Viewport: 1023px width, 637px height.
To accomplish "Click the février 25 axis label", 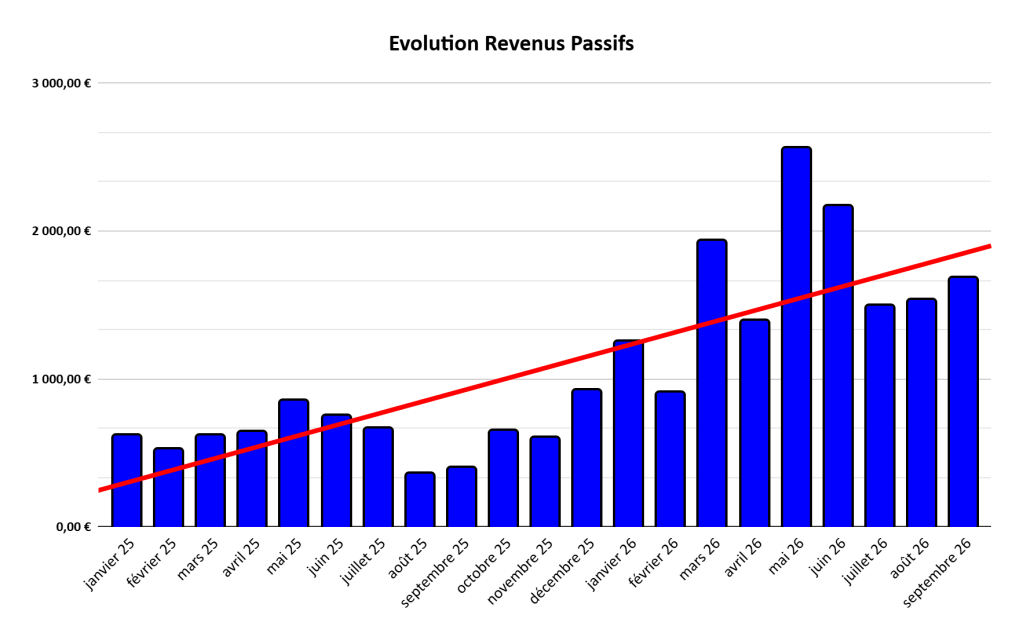I will pyautogui.click(x=152, y=564).
